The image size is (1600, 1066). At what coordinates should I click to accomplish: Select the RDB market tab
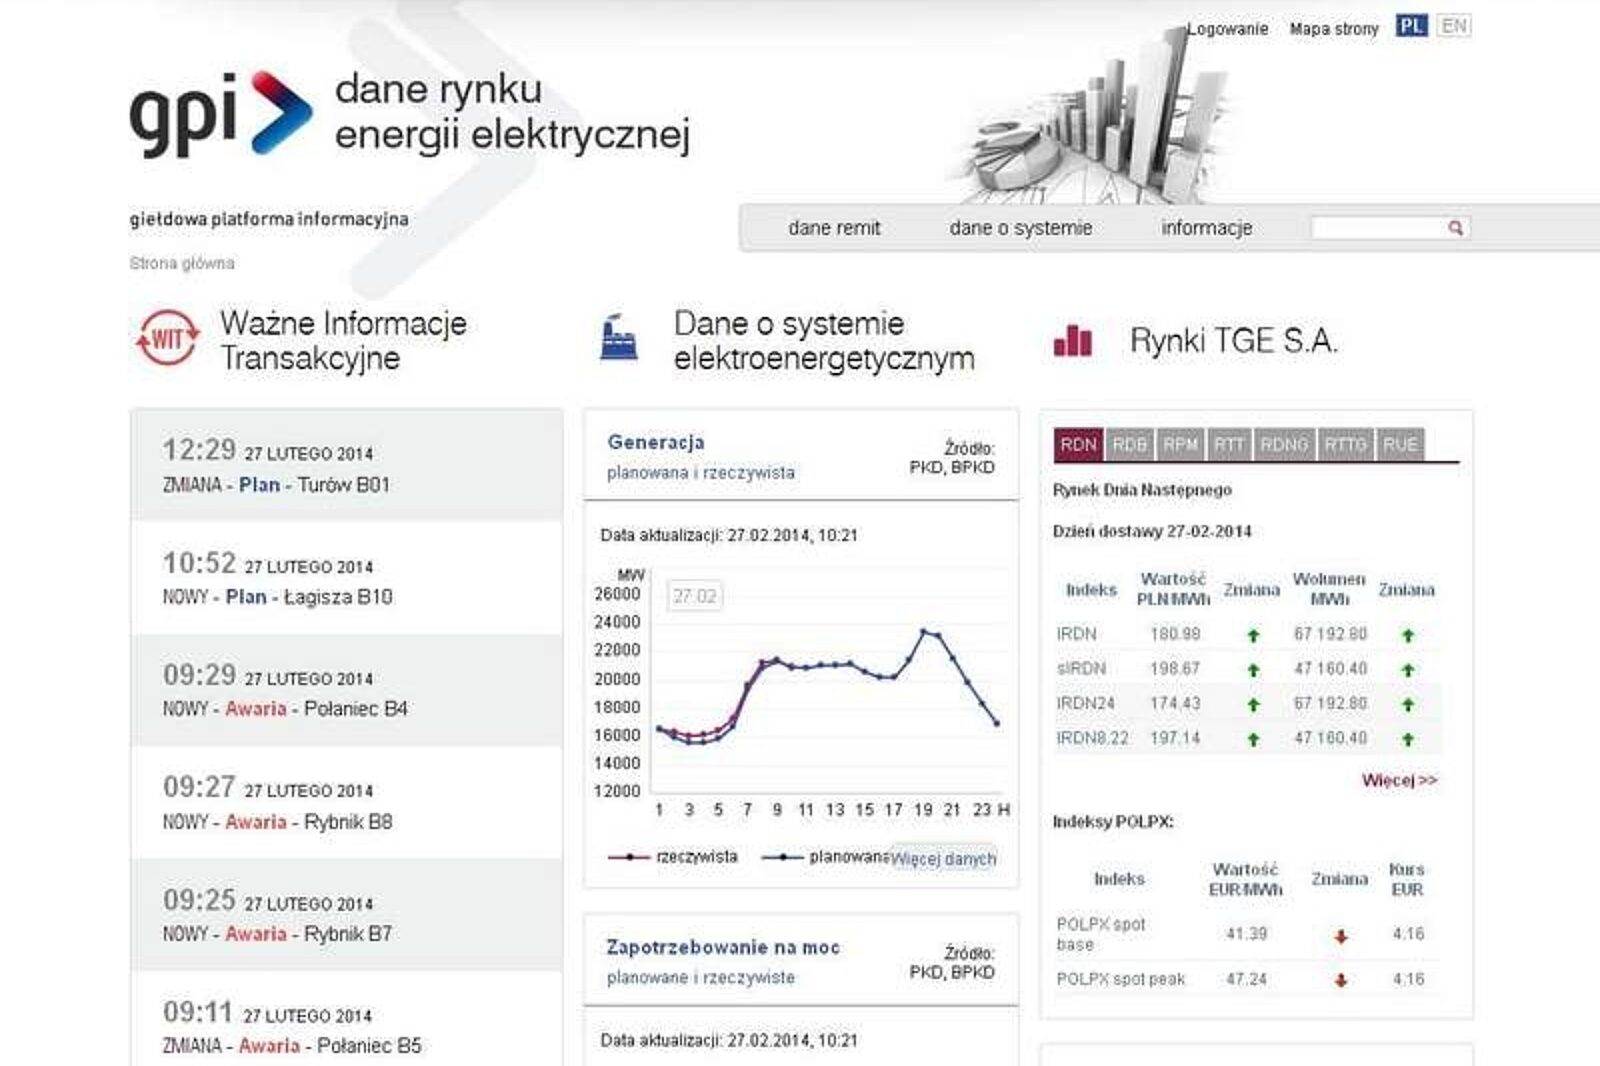click(1129, 445)
